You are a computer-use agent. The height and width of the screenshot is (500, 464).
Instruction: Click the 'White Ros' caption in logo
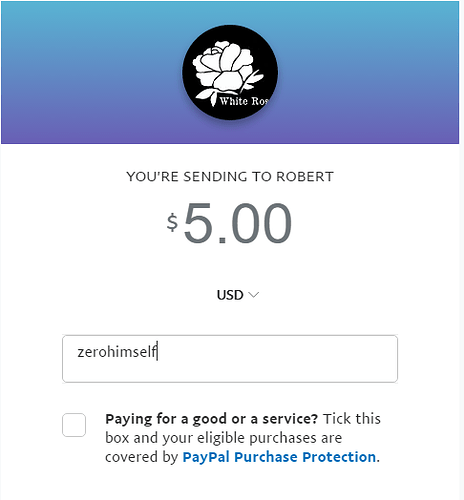(x=243, y=101)
